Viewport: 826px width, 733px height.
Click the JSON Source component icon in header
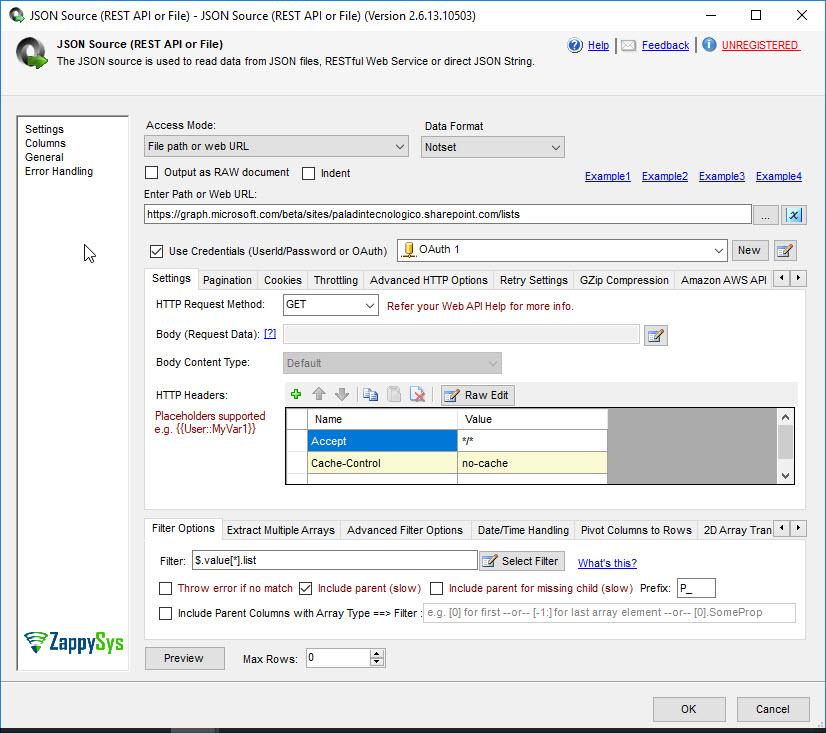[32, 53]
